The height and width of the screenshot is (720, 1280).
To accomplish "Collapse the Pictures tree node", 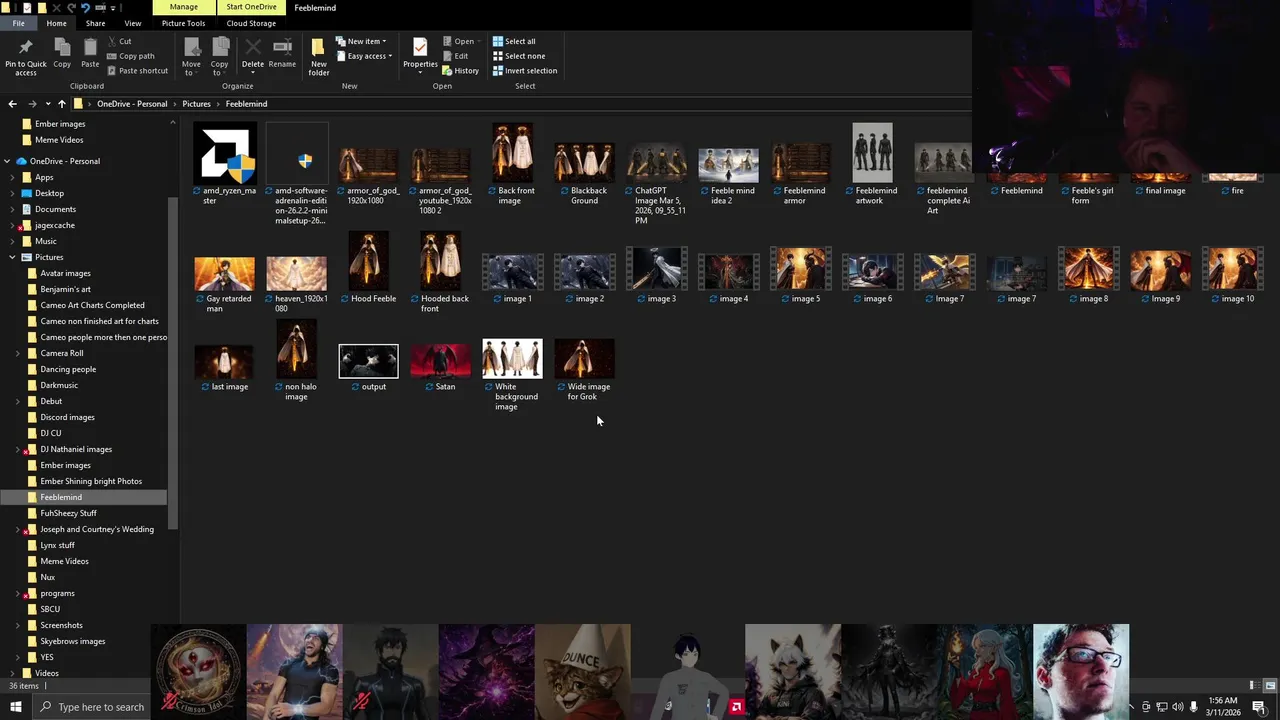I will point(13,257).
